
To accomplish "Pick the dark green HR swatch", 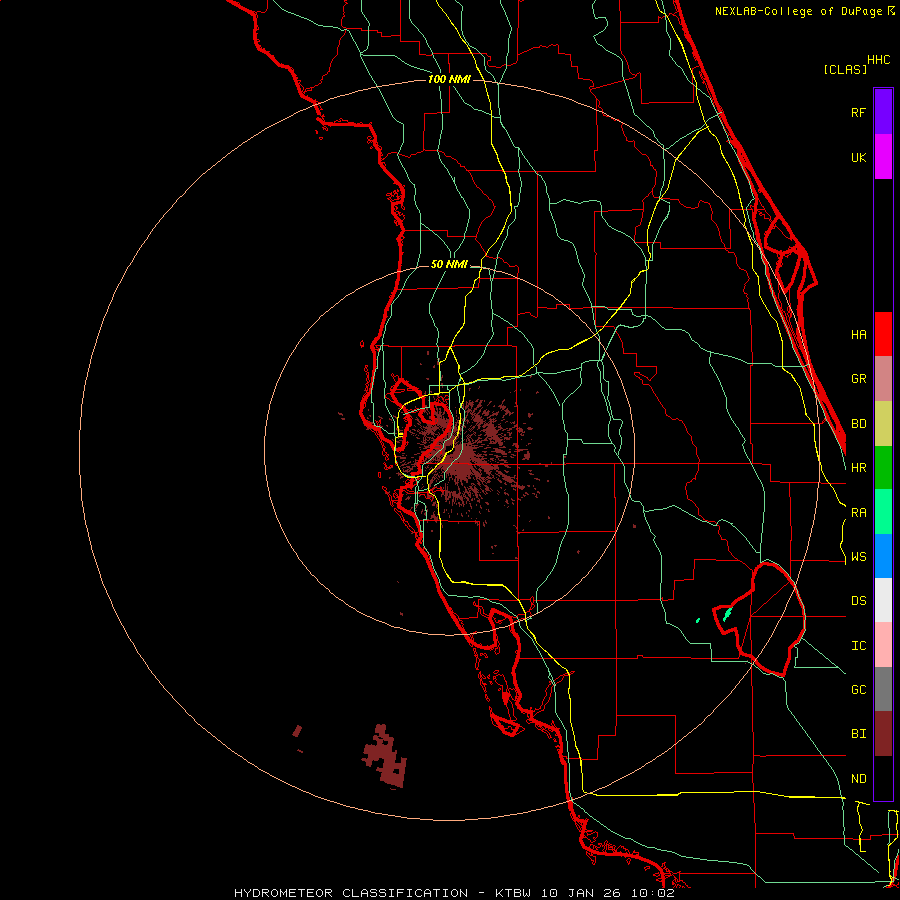I will pos(883,468).
